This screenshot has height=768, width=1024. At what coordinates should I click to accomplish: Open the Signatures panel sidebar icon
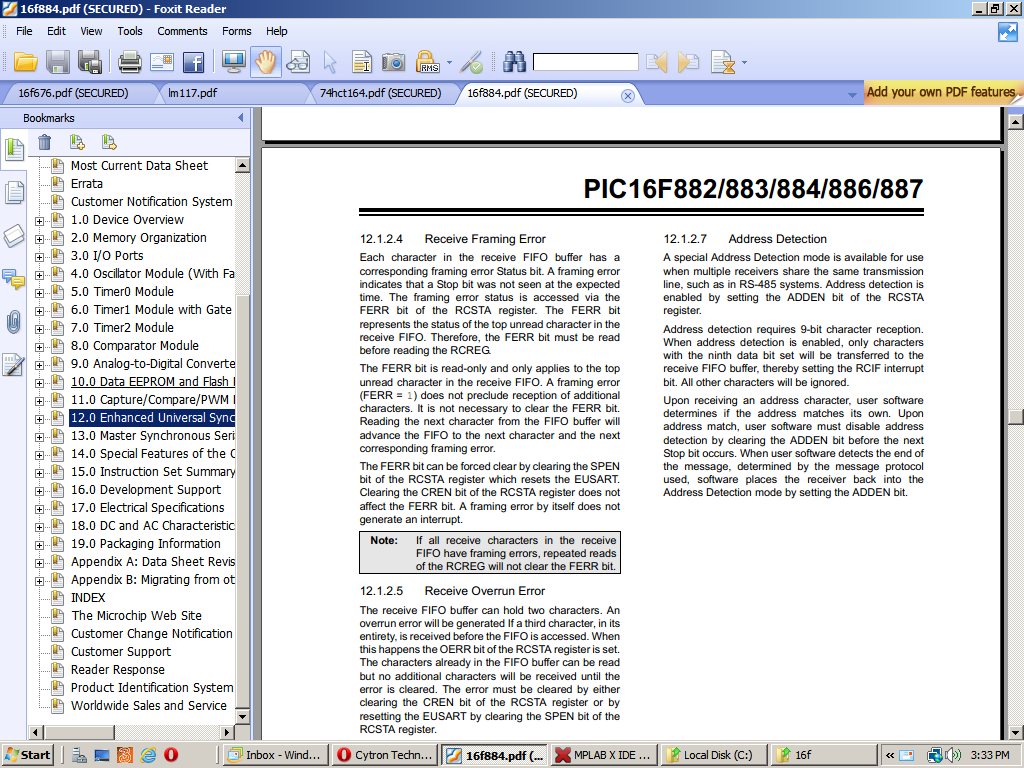coord(14,365)
